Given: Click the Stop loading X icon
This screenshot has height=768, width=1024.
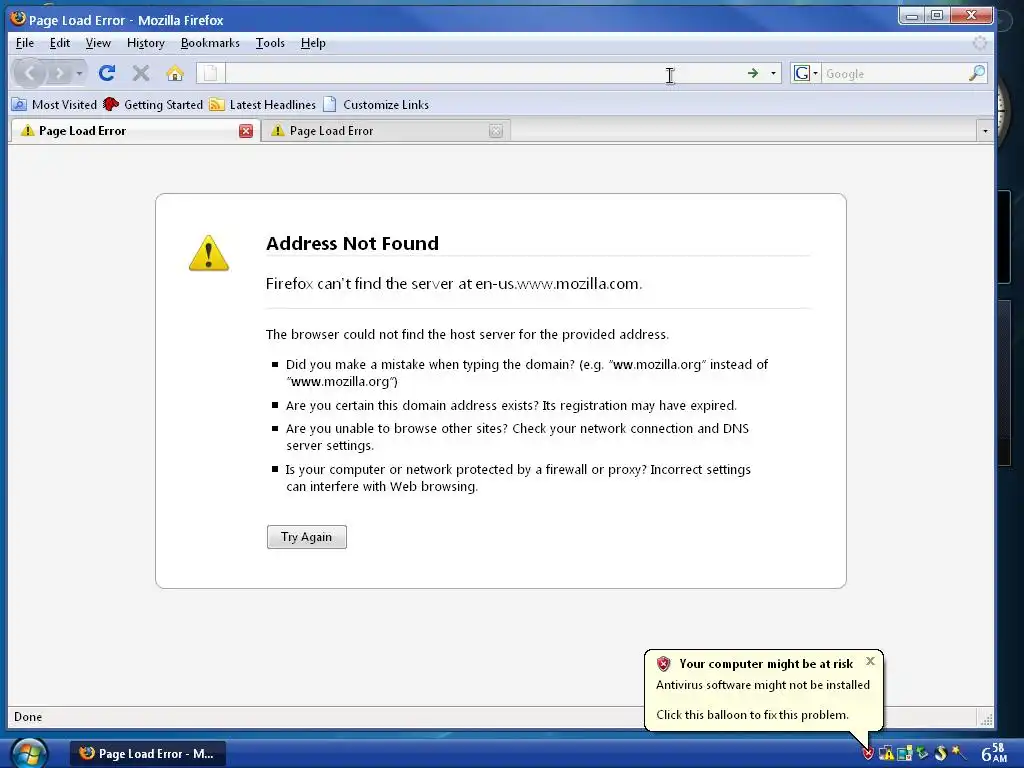Looking at the screenshot, I should pyautogui.click(x=140, y=73).
